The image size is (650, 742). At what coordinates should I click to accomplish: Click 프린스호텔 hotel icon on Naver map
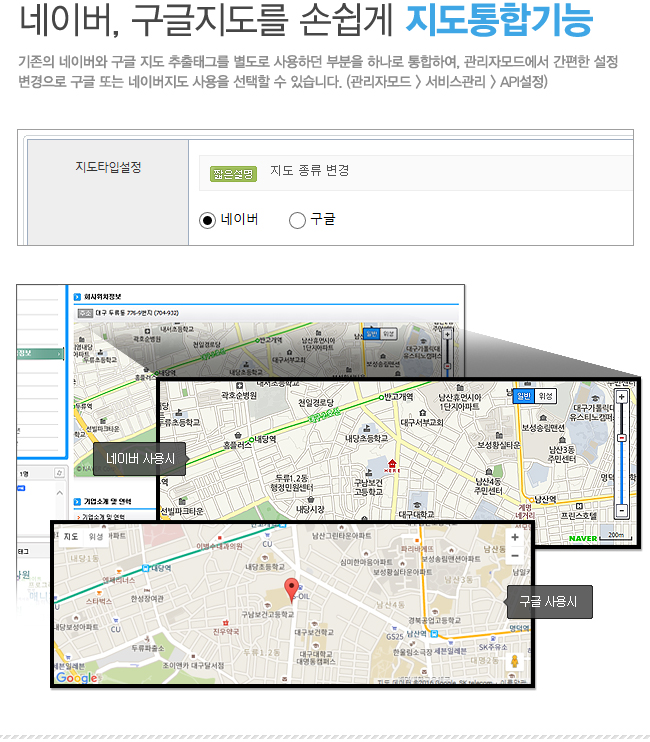(579, 506)
